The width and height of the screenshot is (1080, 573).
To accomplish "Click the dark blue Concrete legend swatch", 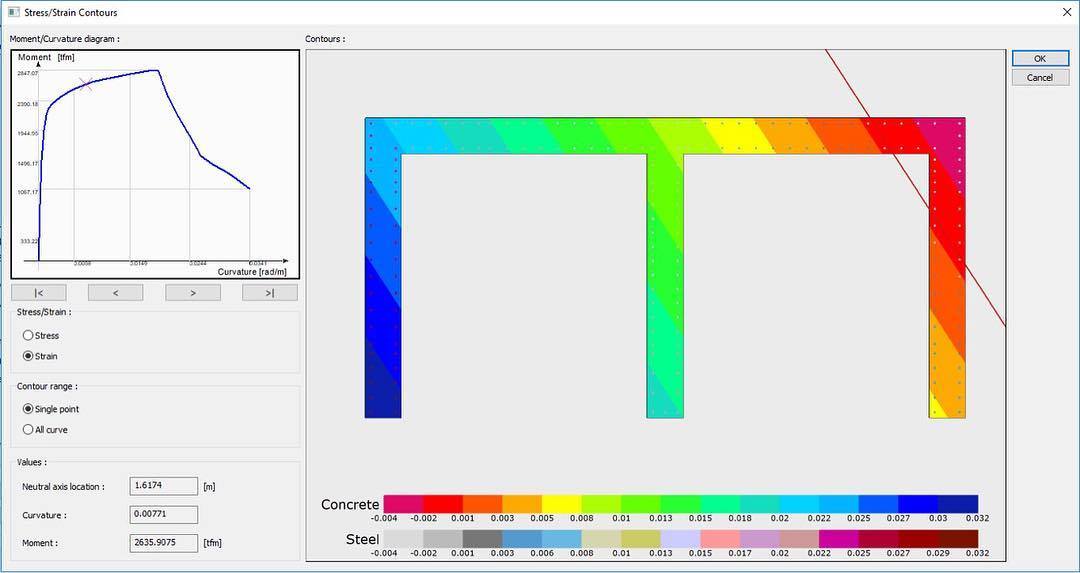I will pyautogui.click(x=958, y=504).
